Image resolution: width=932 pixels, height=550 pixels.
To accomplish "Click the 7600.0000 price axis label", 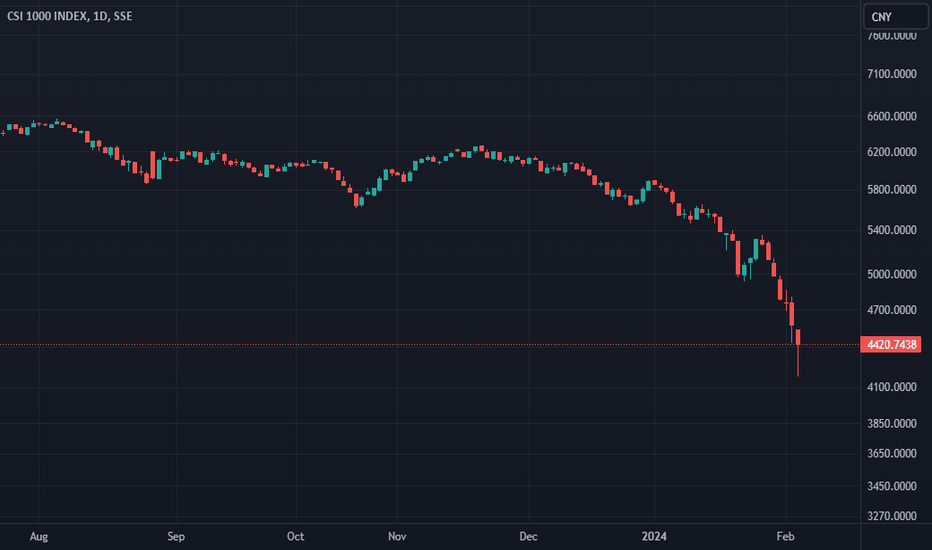I will pyautogui.click(x=891, y=36).
